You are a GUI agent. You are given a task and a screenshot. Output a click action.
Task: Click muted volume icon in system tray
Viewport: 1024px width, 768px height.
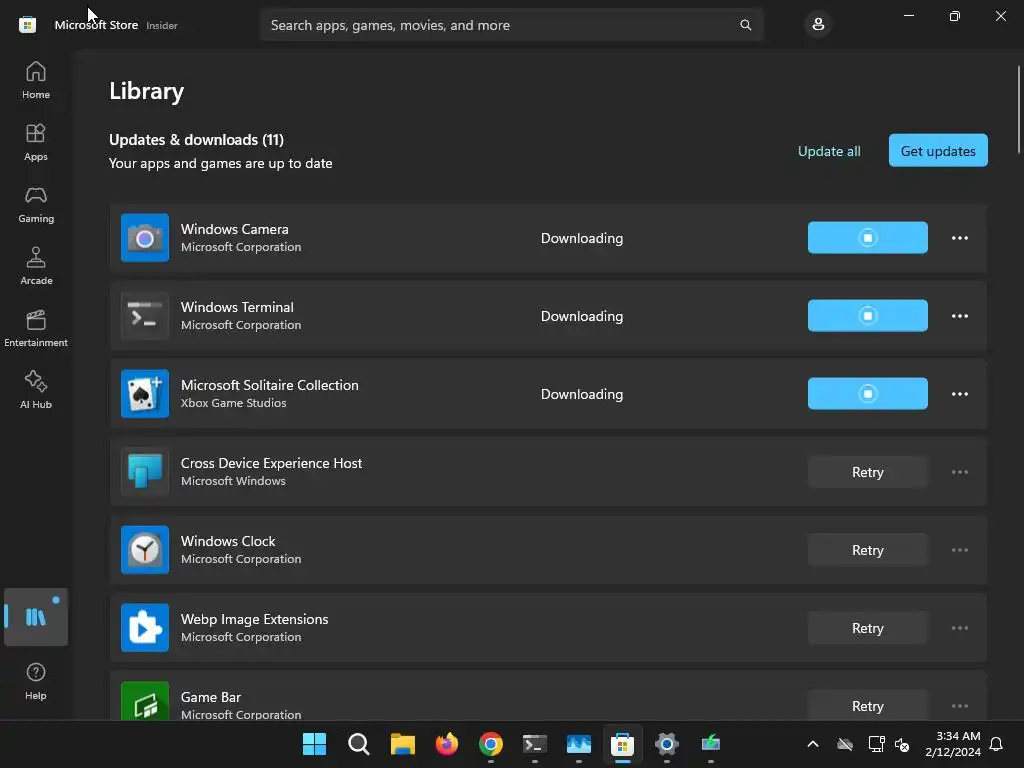pos(902,744)
